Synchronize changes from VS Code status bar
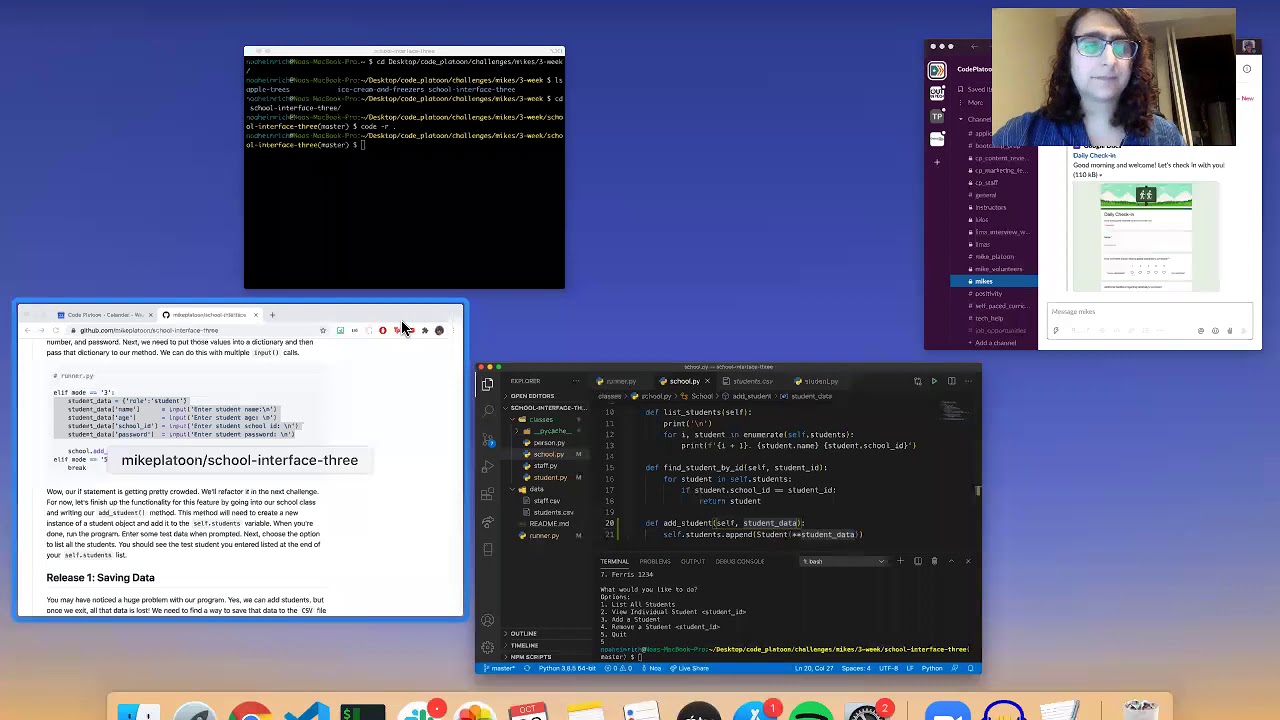The image size is (1280, 720). click(x=527, y=668)
